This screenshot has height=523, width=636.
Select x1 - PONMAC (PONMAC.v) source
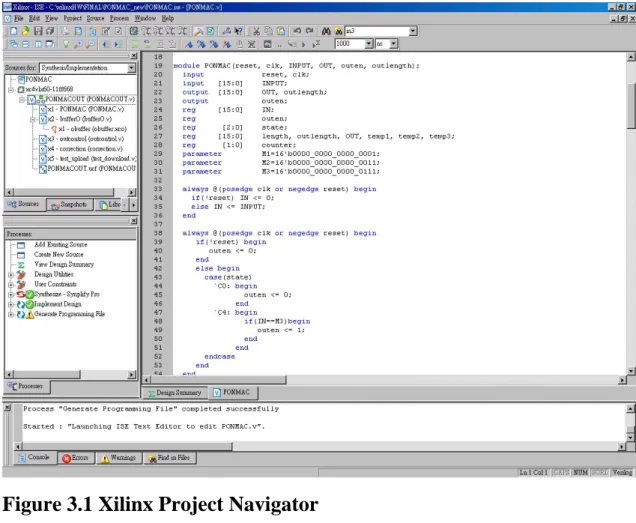tap(86, 109)
